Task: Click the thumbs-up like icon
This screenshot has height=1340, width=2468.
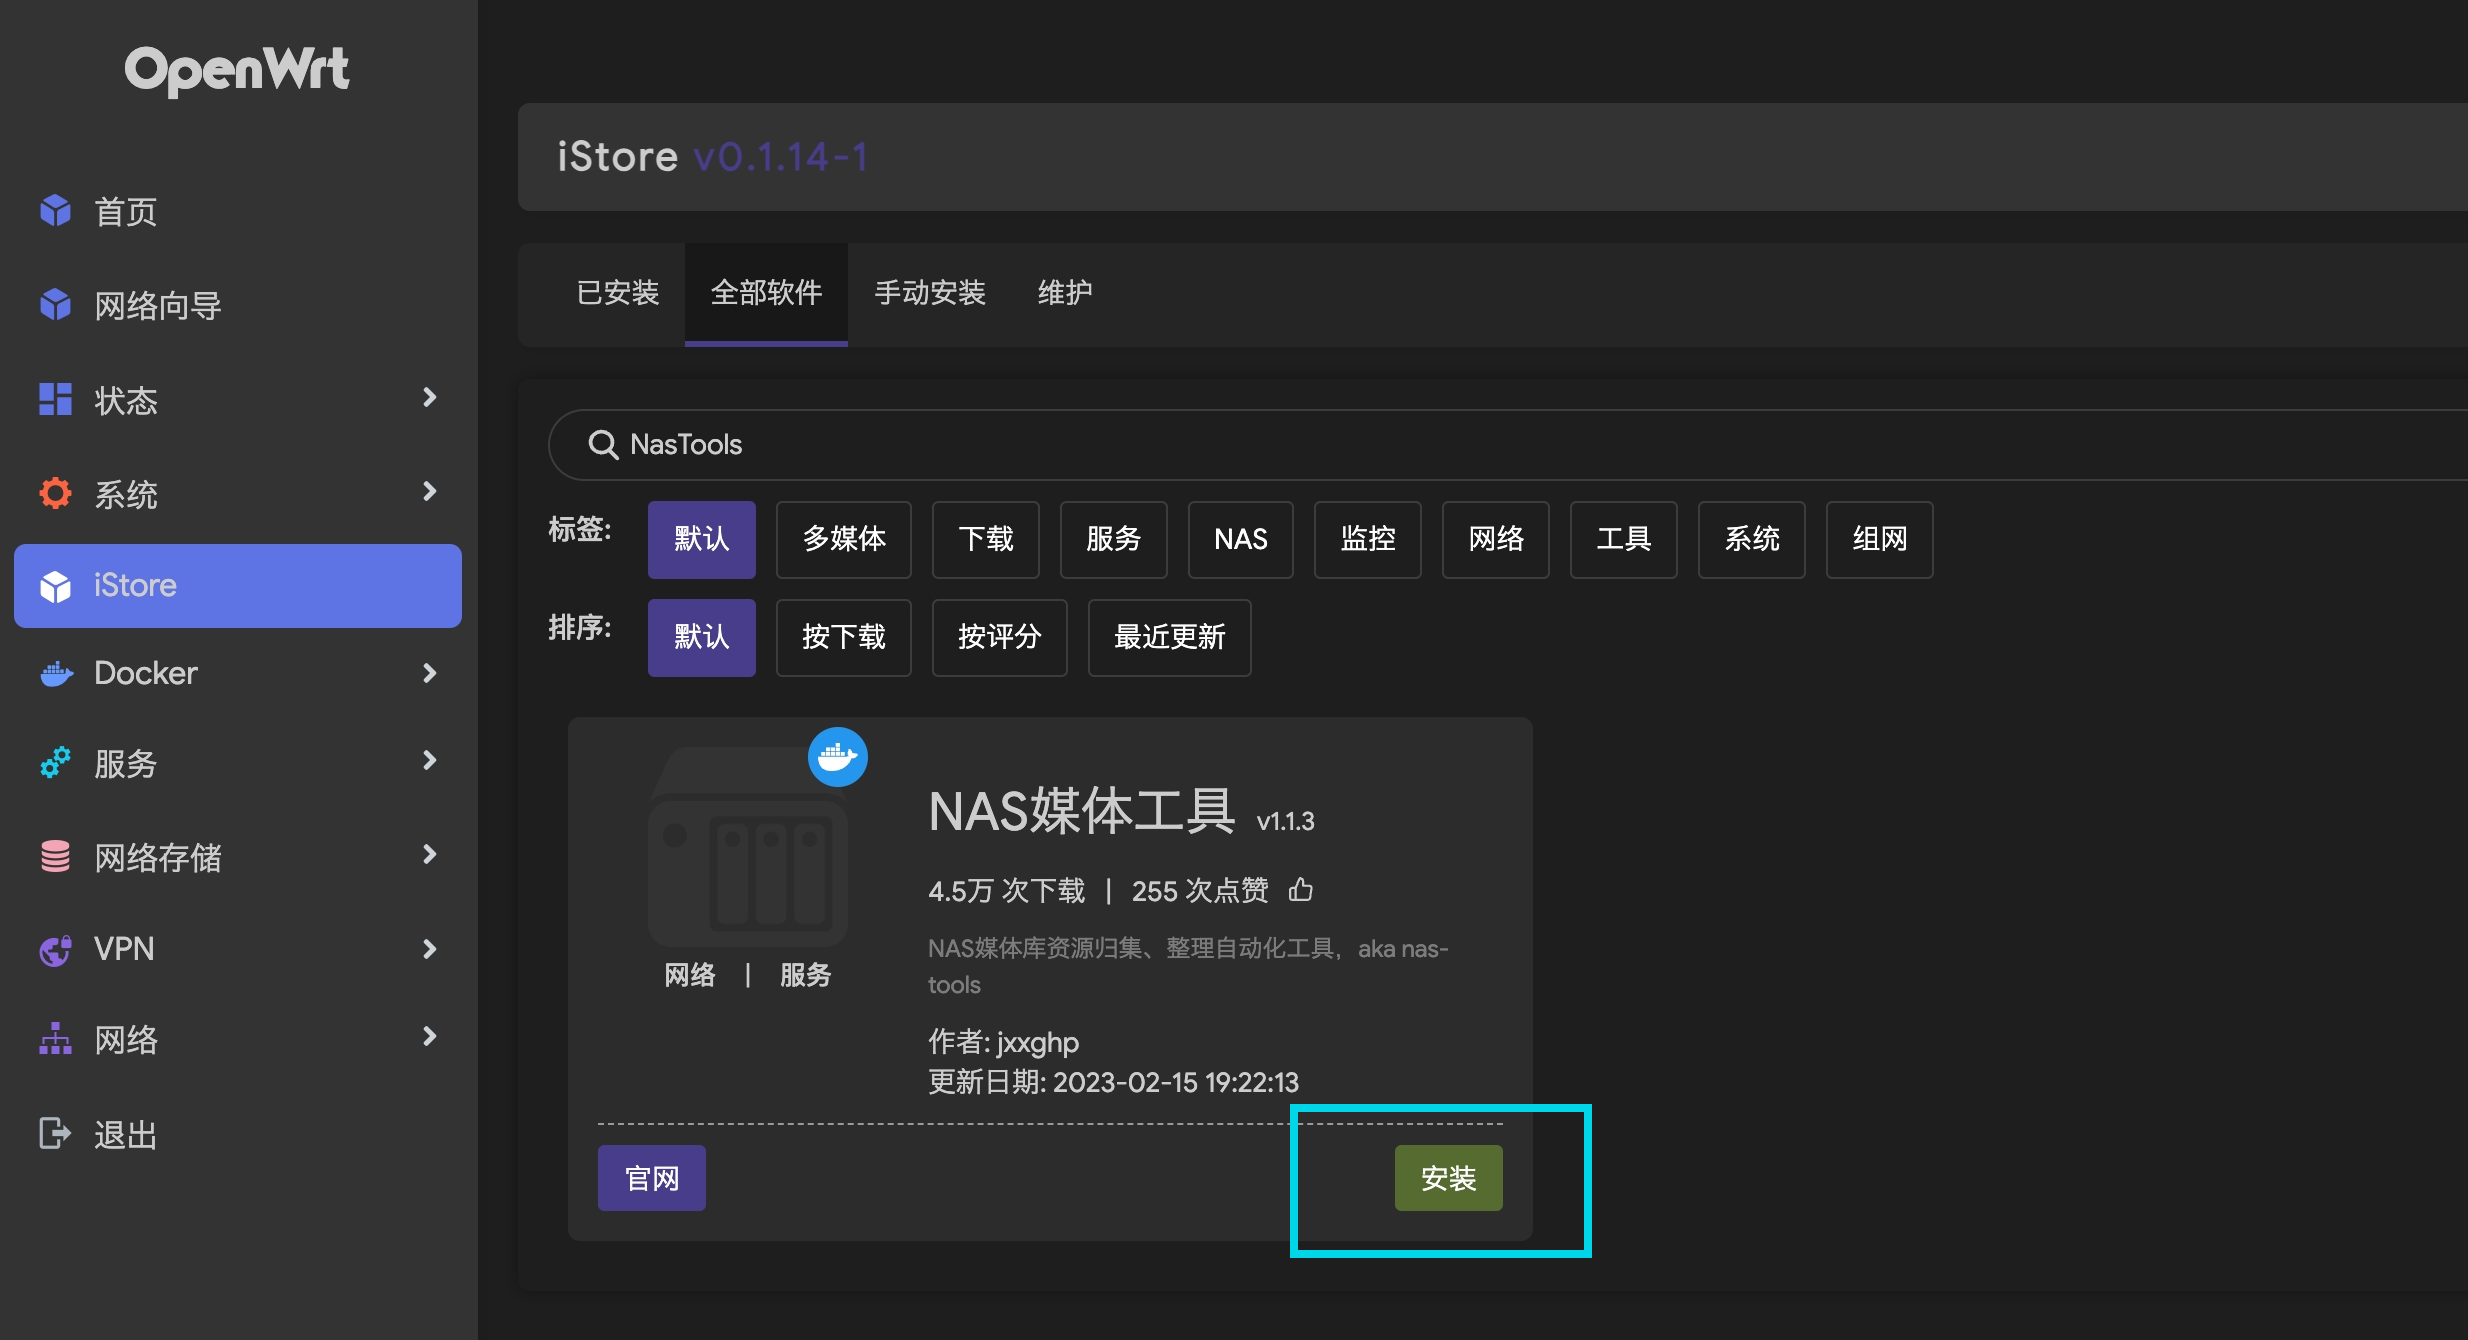Action: (x=1300, y=889)
